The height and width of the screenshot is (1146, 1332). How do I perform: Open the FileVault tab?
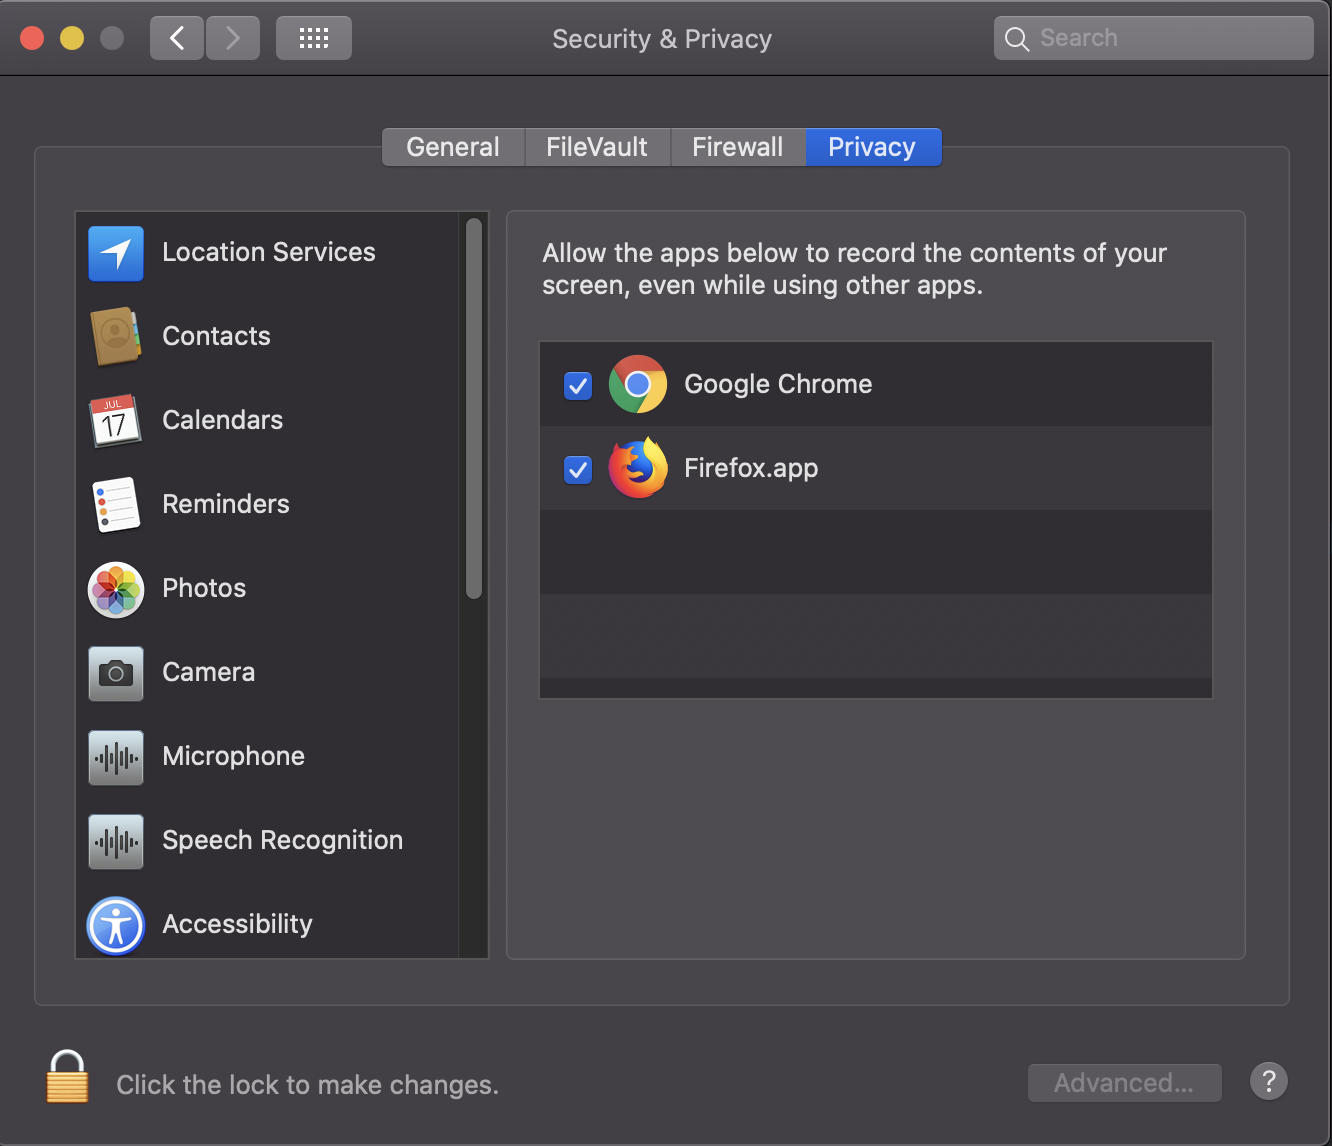tap(596, 147)
